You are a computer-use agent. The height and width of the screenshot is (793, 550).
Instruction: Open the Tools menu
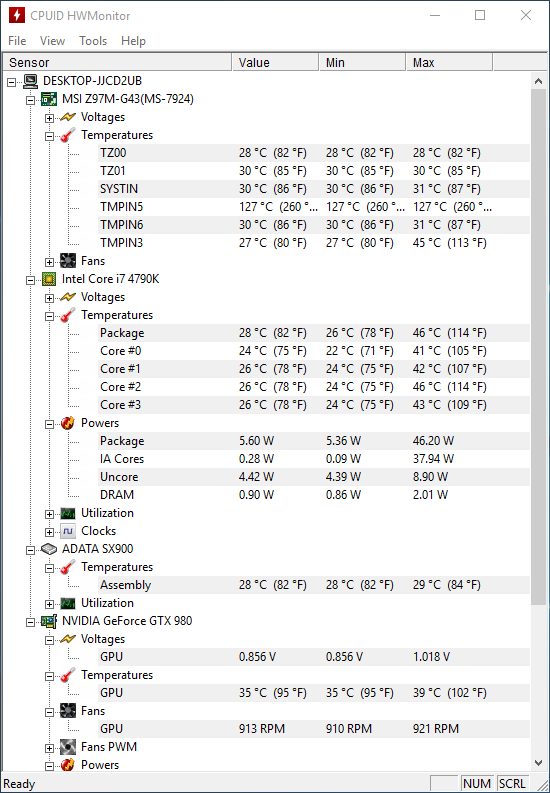[x=93, y=40]
